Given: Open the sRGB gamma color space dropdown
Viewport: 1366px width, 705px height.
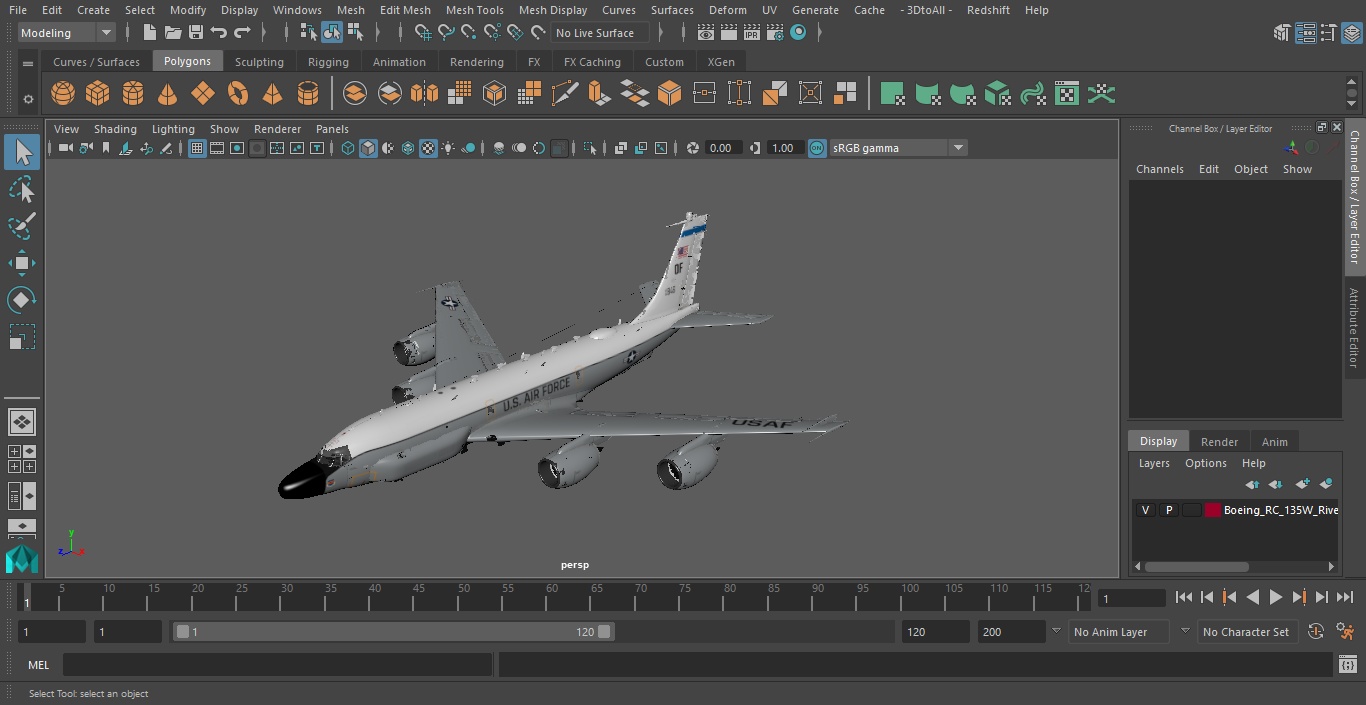Looking at the screenshot, I should pyautogui.click(x=898, y=148).
